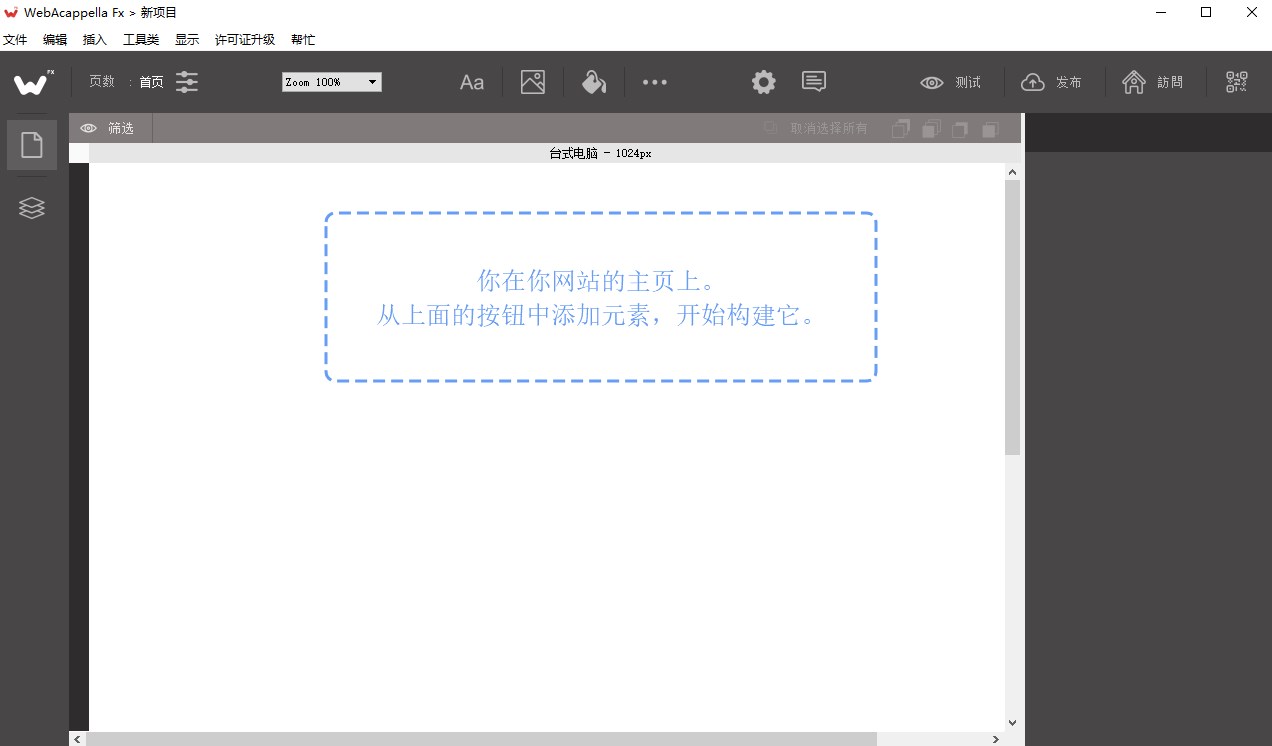The image size is (1272, 746).
Task: Select the pages panel icon in sidebar
Action: (31, 144)
